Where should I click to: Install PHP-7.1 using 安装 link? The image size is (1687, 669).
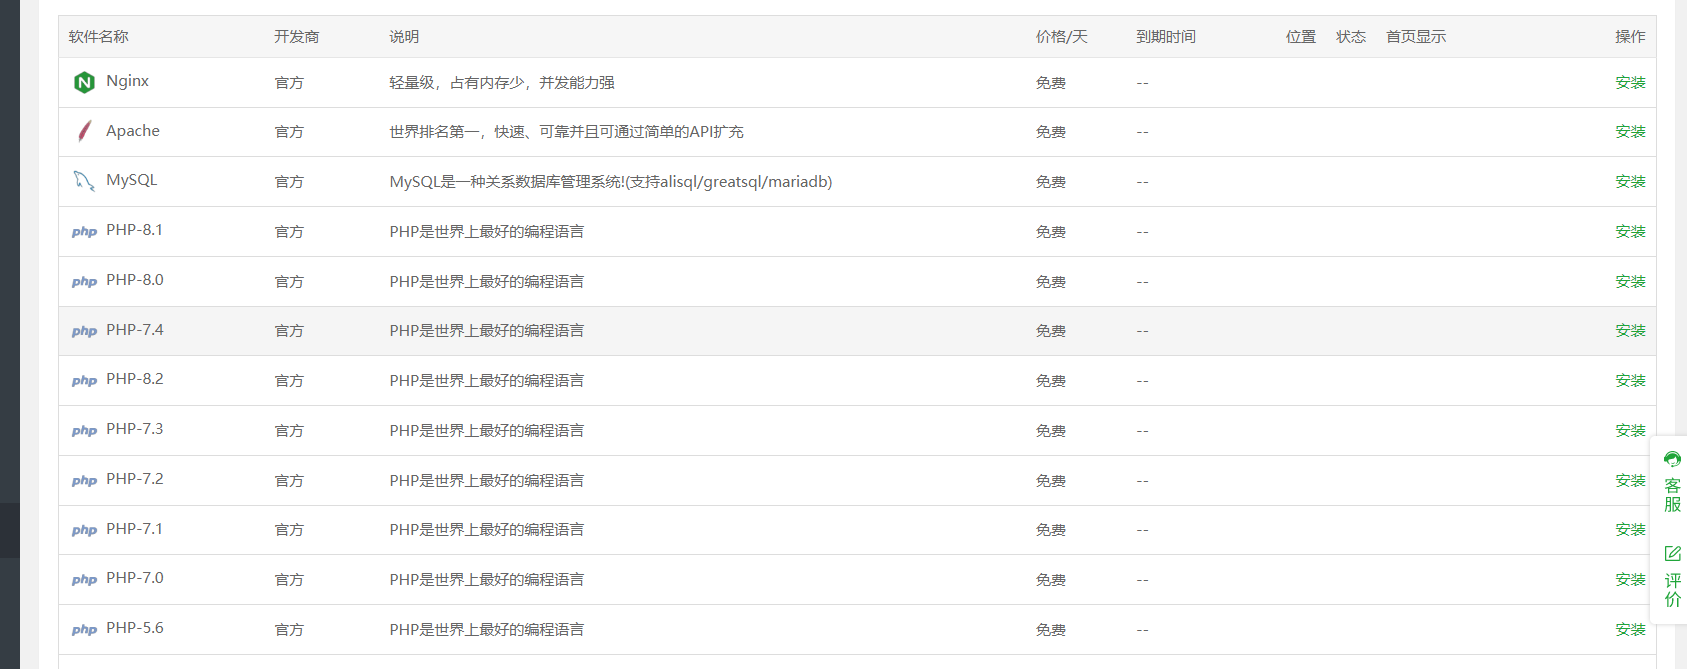pos(1630,530)
